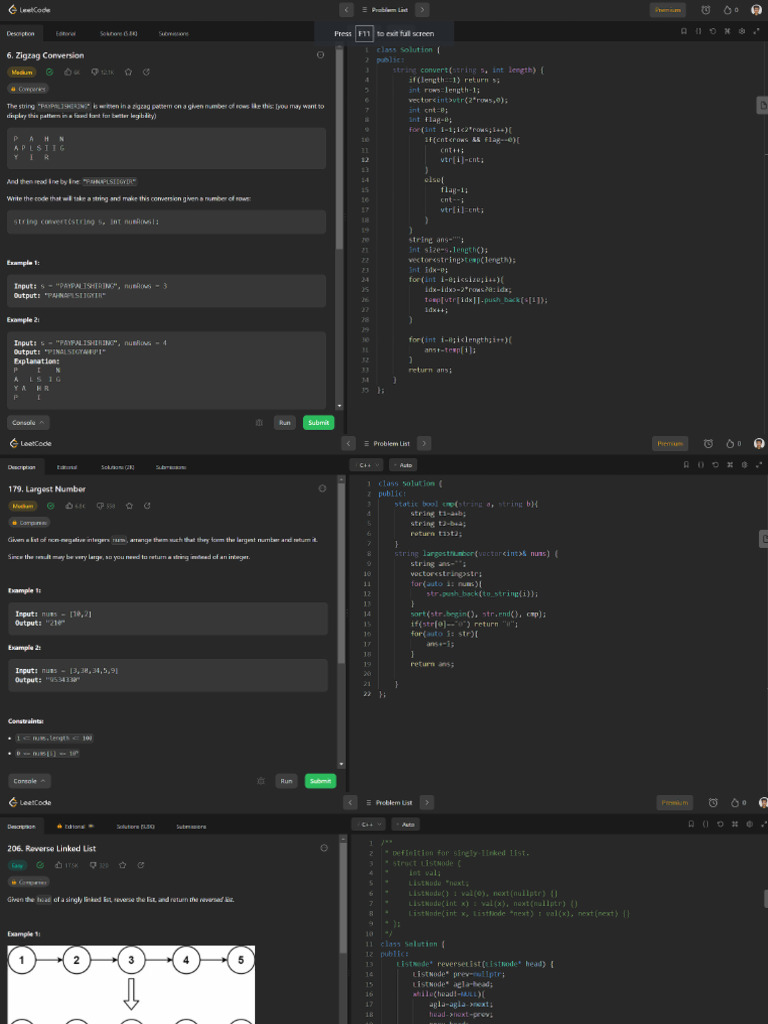Open Auto dropdown in Largest Number editor
The image size is (768, 1024).
[403, 465]
